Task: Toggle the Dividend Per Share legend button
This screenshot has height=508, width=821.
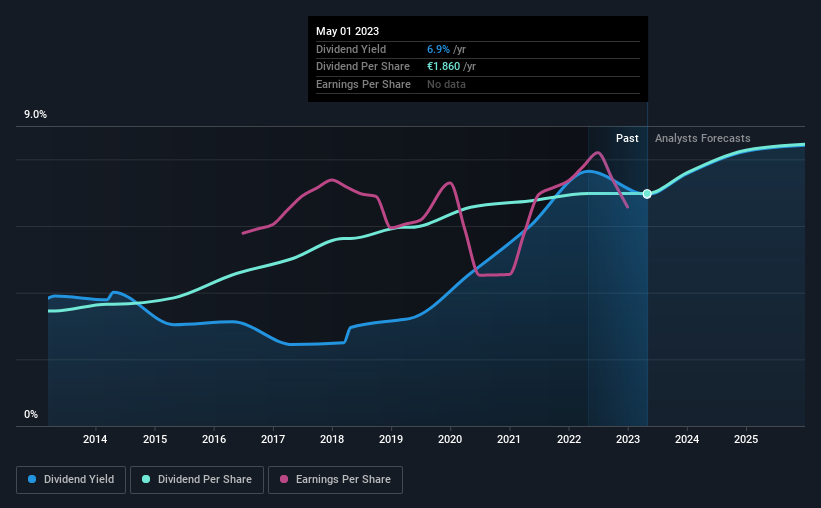Action: pos(197,480)
